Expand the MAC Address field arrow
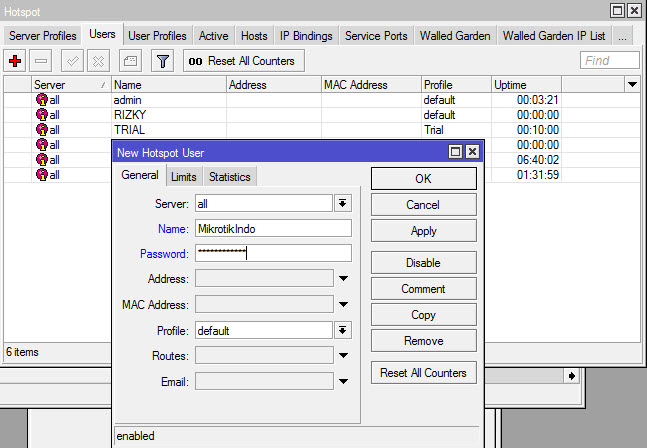 click(343, 304)
